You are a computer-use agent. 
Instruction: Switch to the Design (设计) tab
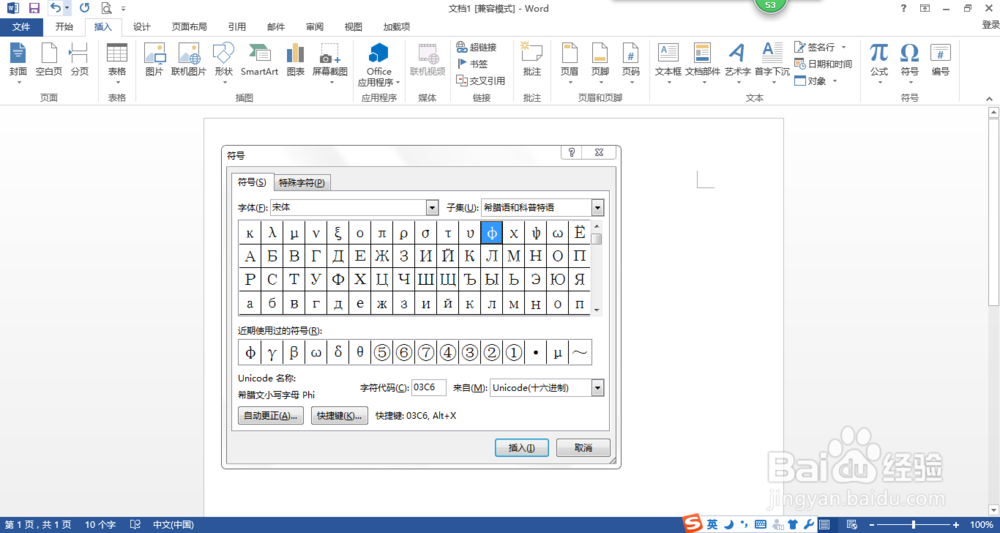142,27
